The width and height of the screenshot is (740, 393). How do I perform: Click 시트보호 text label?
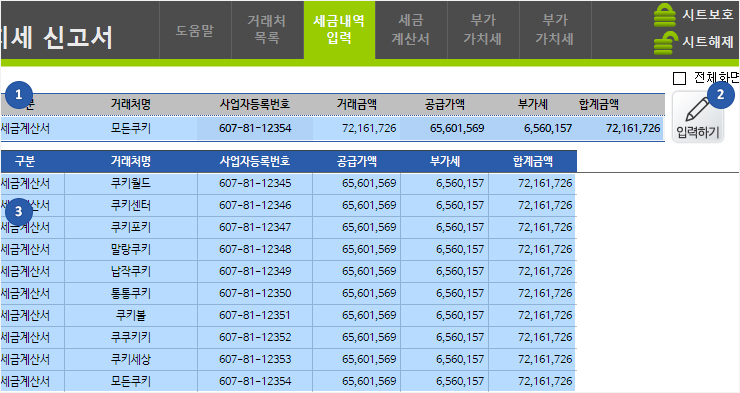(x=708, y=15)
